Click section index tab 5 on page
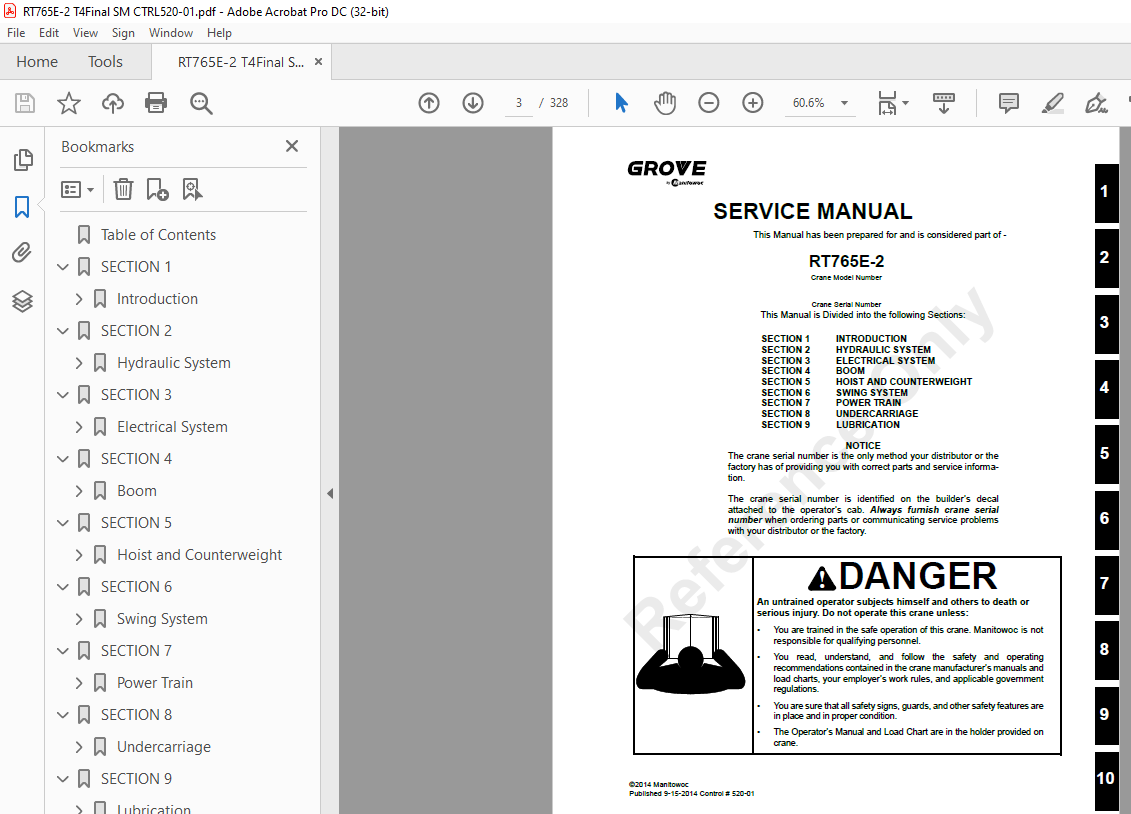Screen dimensions: 1131x814 pos(1106,454)
